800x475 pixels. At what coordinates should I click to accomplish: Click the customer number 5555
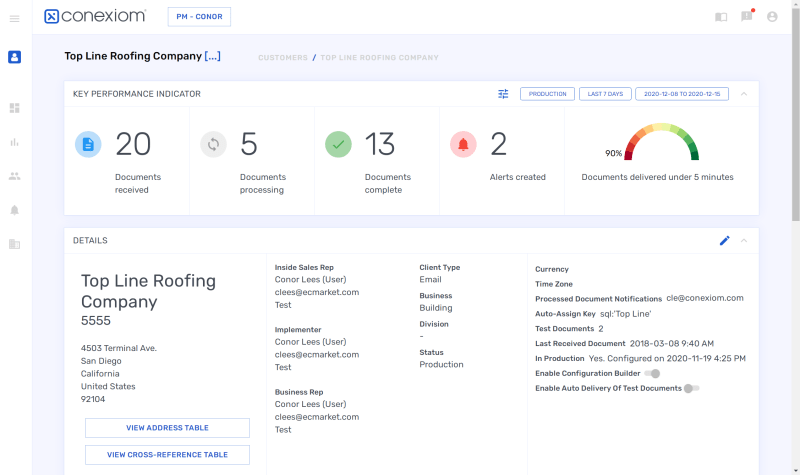pos(96,320)
